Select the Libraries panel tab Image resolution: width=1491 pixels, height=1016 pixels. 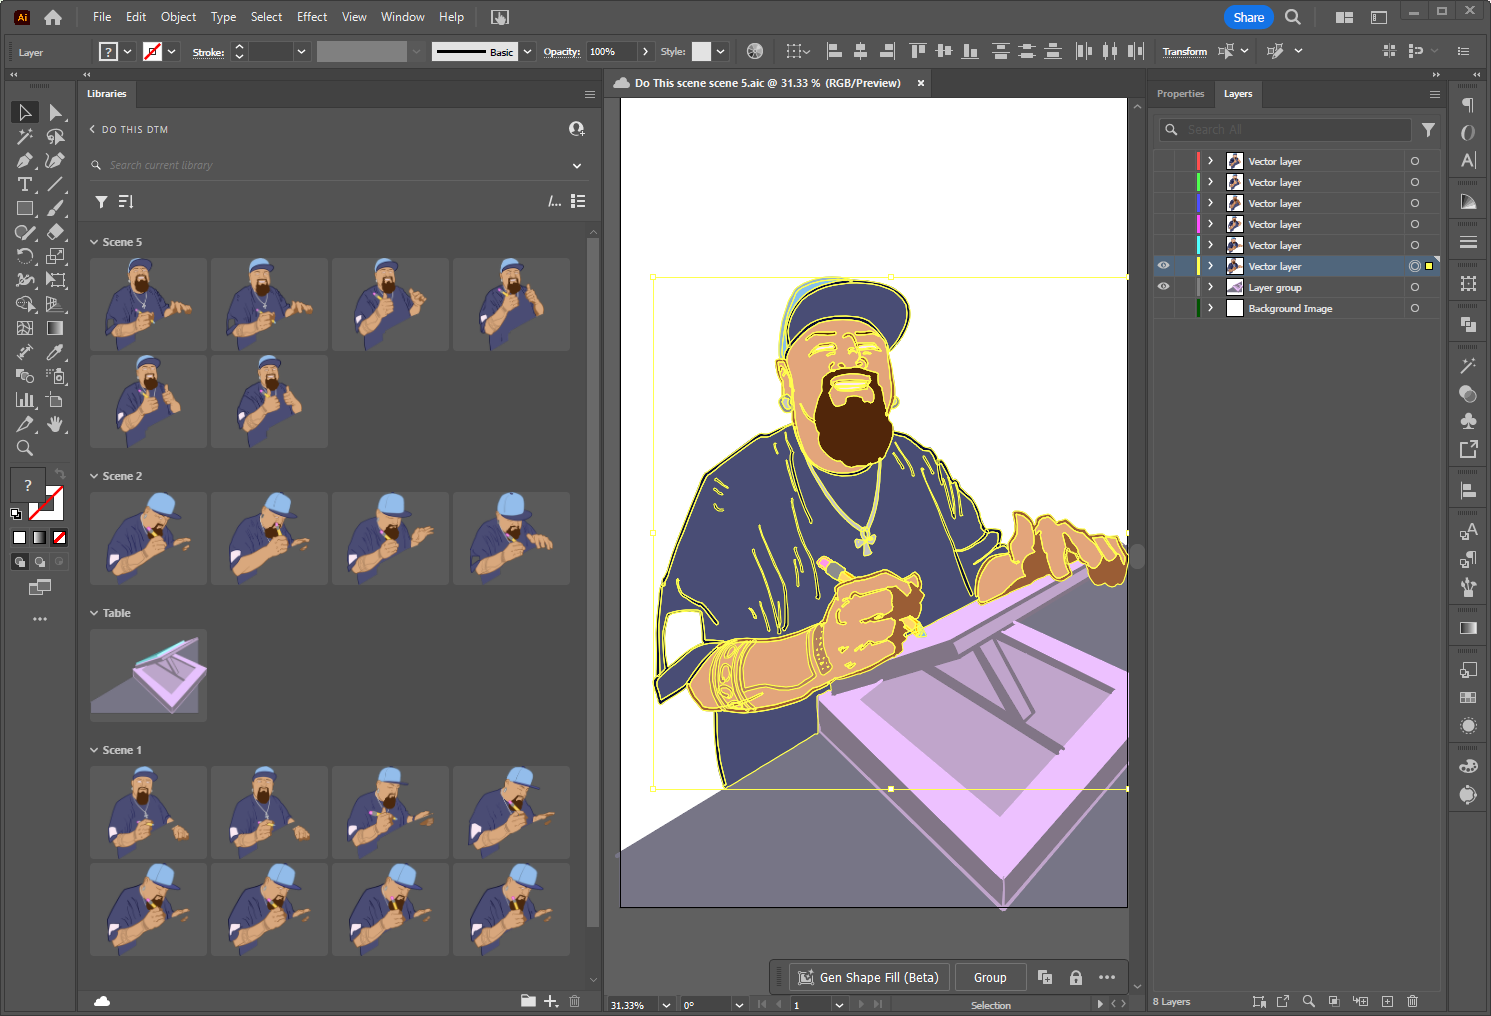(107, 94)
